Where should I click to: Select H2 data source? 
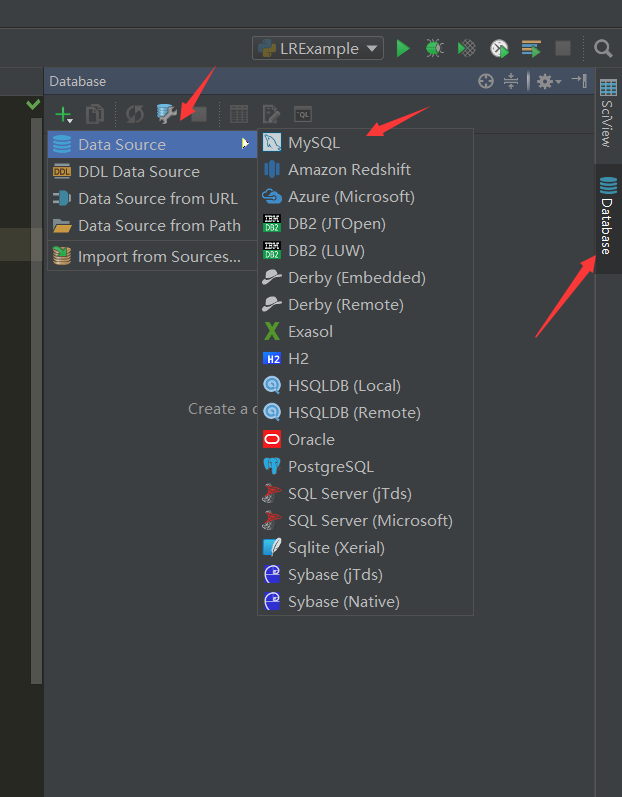click(365, 358)
